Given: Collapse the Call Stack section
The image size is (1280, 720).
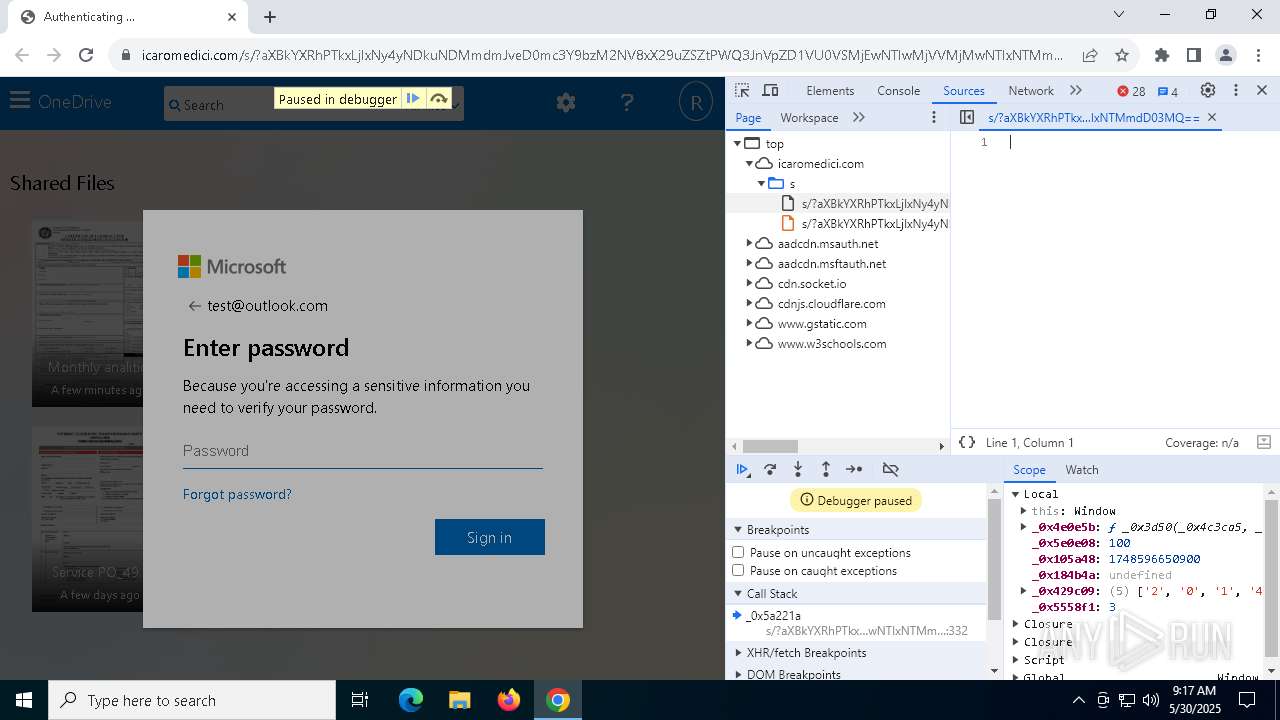Looking at the screenshot, I should (738, 593).
